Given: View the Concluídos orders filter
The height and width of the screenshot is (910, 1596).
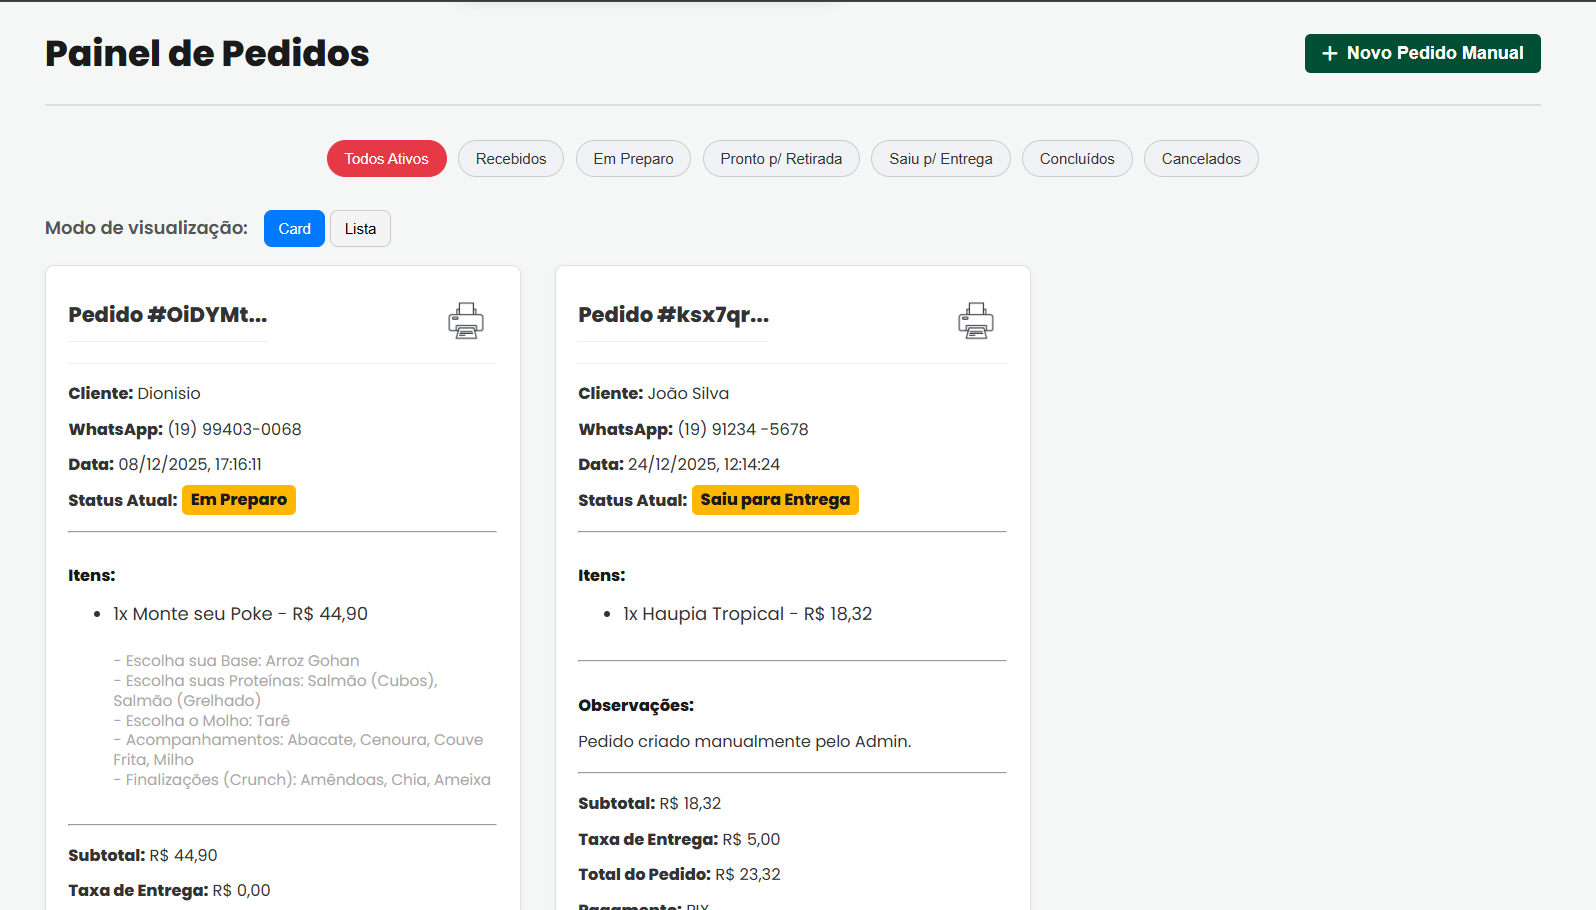Looking at the screenshot, I should pyautogui.click(x=1076, y=159).
